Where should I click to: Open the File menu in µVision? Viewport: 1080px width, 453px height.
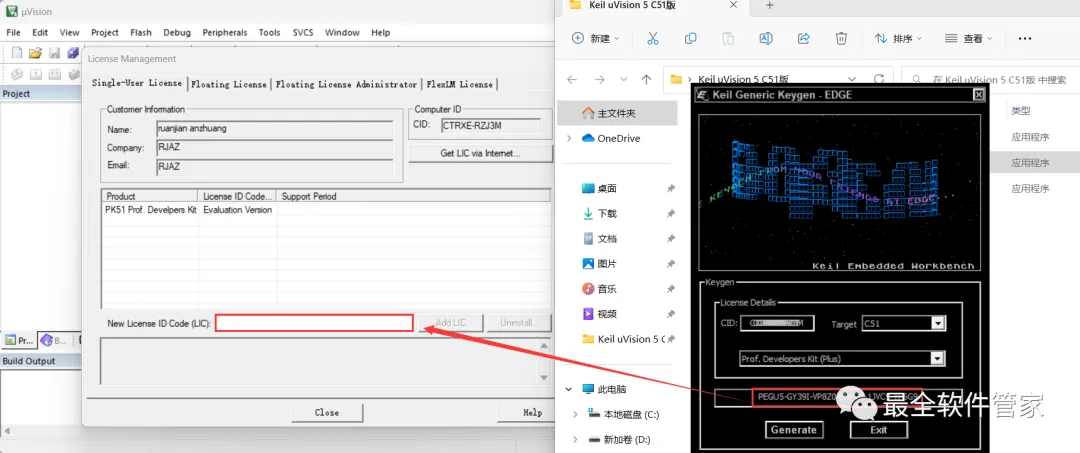point(14,32)
